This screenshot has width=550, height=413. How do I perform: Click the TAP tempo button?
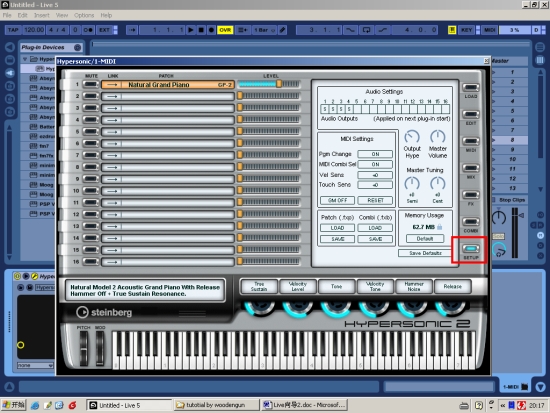(13, 30)
